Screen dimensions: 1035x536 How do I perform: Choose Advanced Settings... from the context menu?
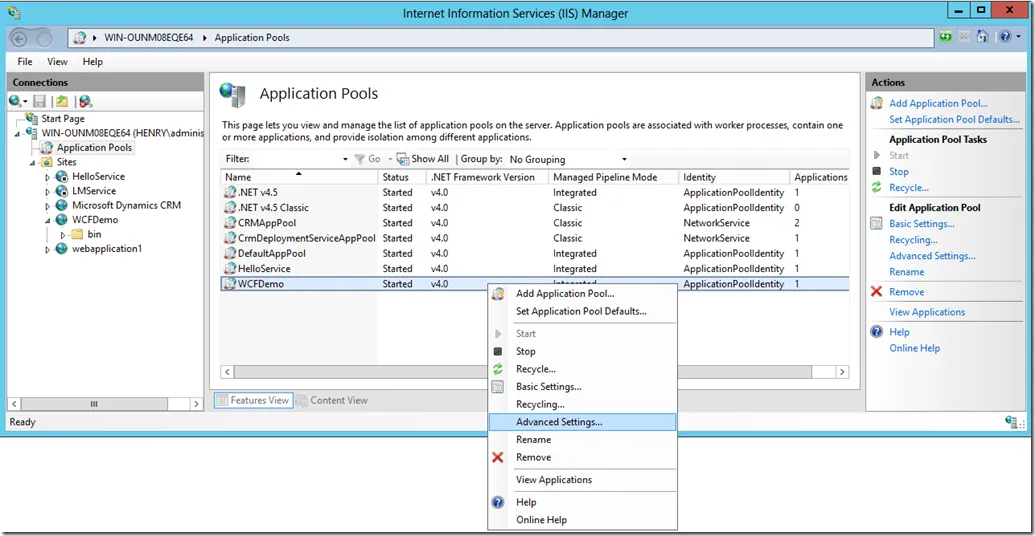[x=559, y=422]
